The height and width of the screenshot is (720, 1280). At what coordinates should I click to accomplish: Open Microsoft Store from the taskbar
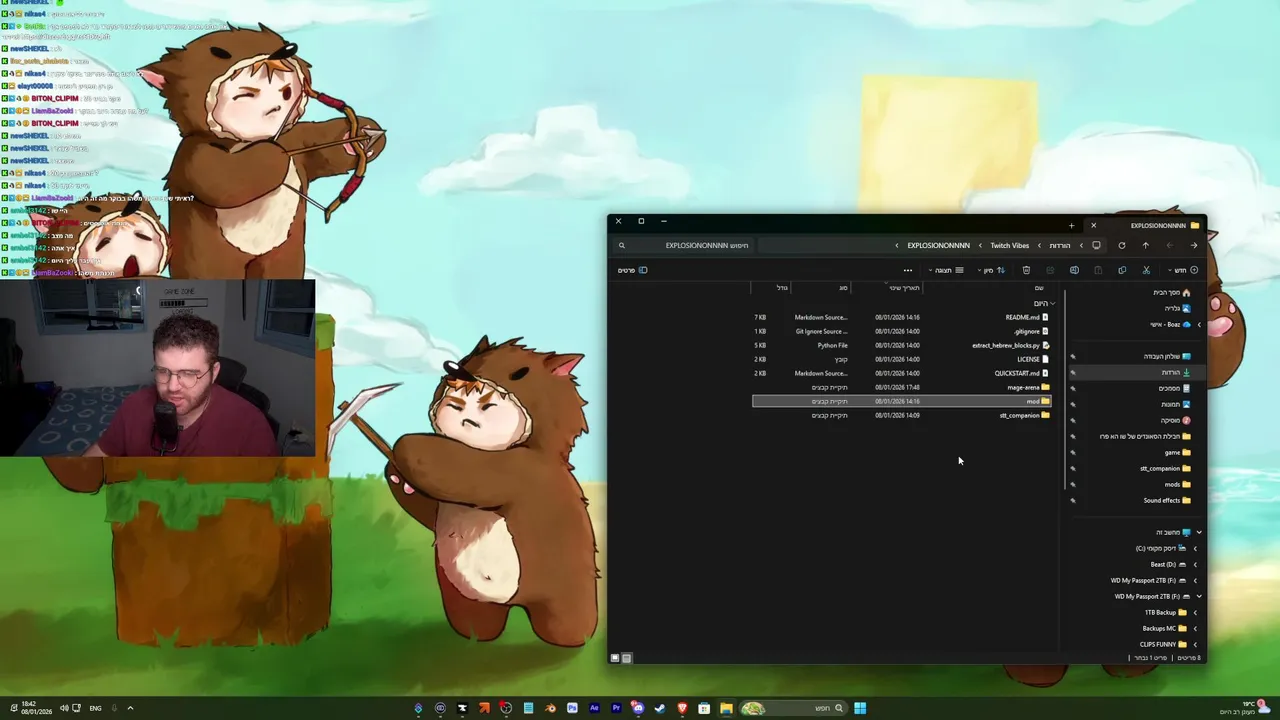pos(704,708)
